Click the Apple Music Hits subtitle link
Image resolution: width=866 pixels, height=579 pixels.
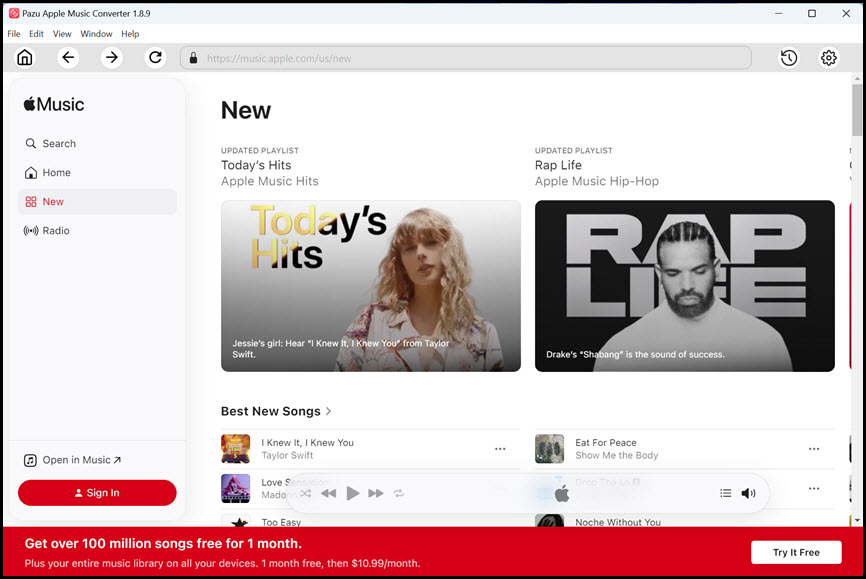pos(270,181)
